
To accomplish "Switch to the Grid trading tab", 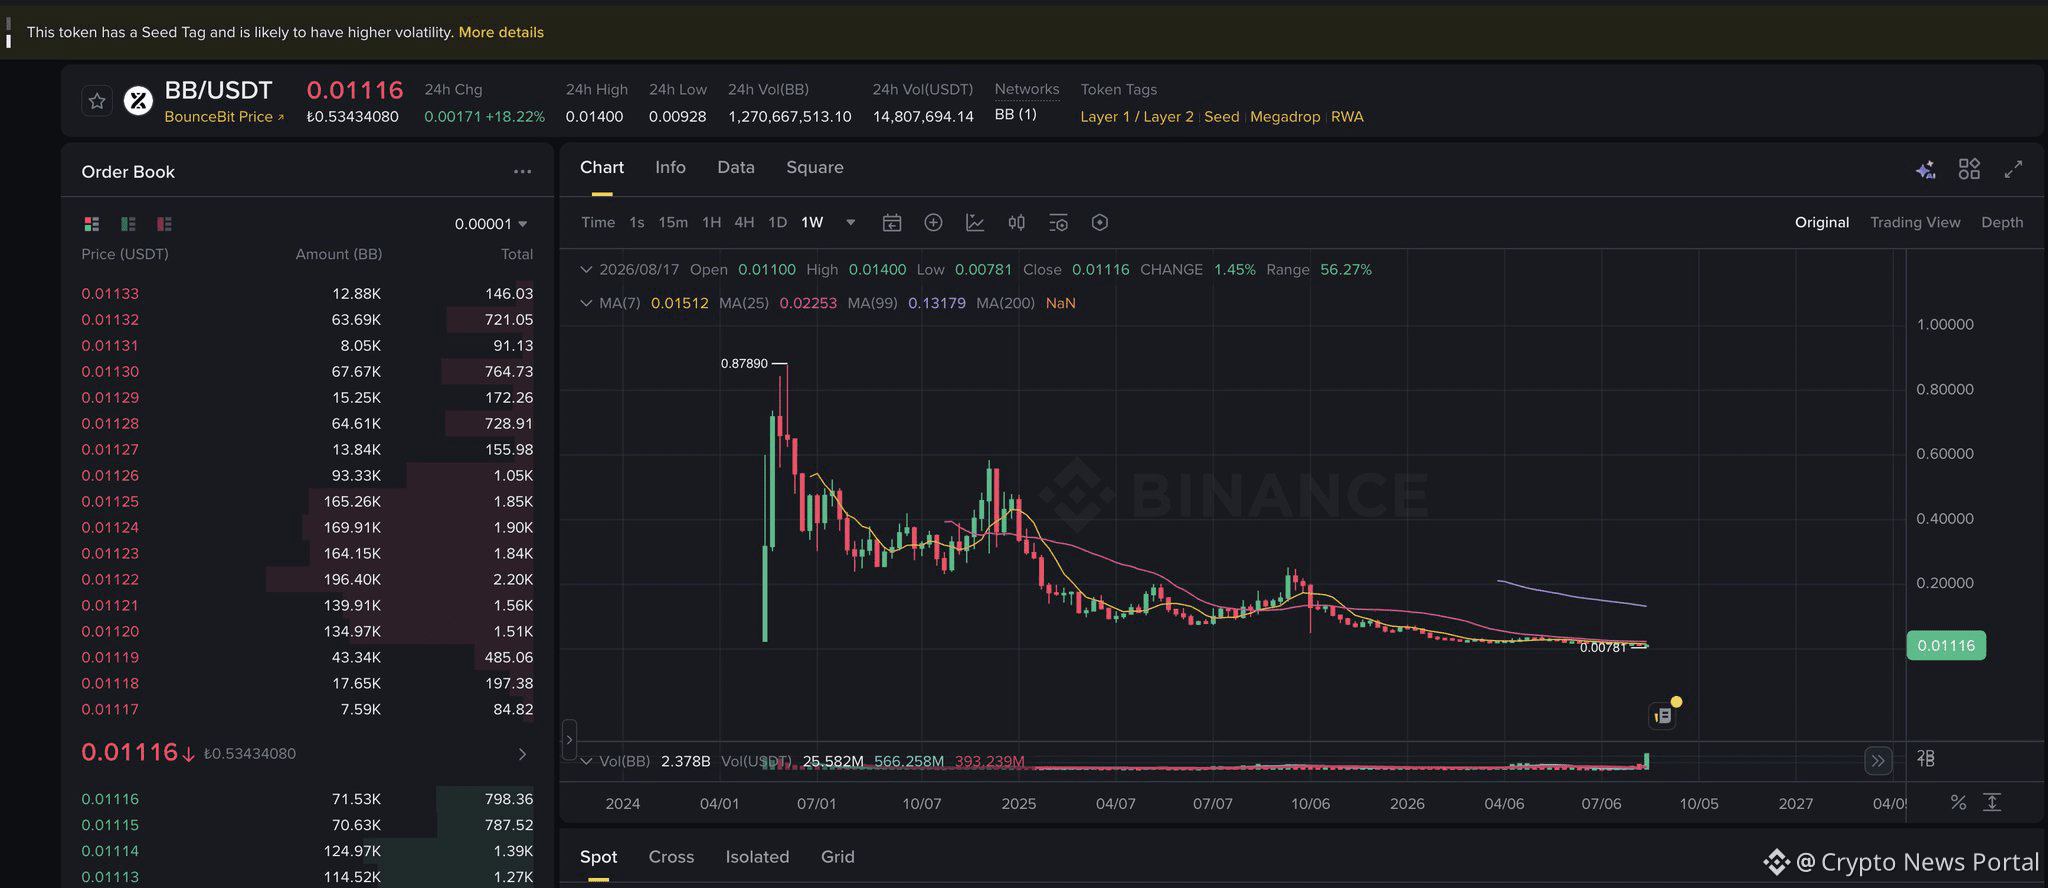I will pyautogui.click(x=838, y=857).
